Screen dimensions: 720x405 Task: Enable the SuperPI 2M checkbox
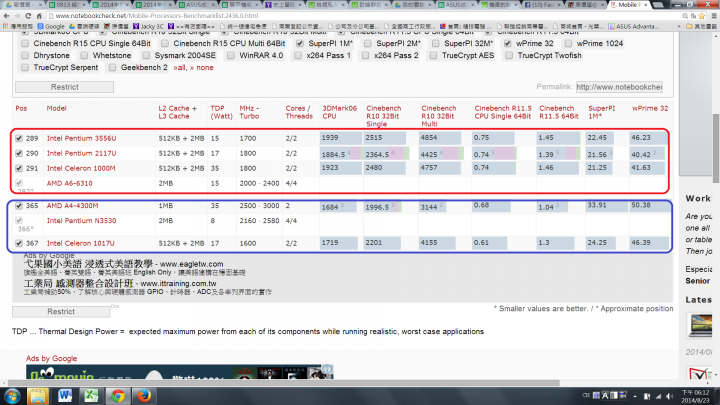tap(368, 44)
